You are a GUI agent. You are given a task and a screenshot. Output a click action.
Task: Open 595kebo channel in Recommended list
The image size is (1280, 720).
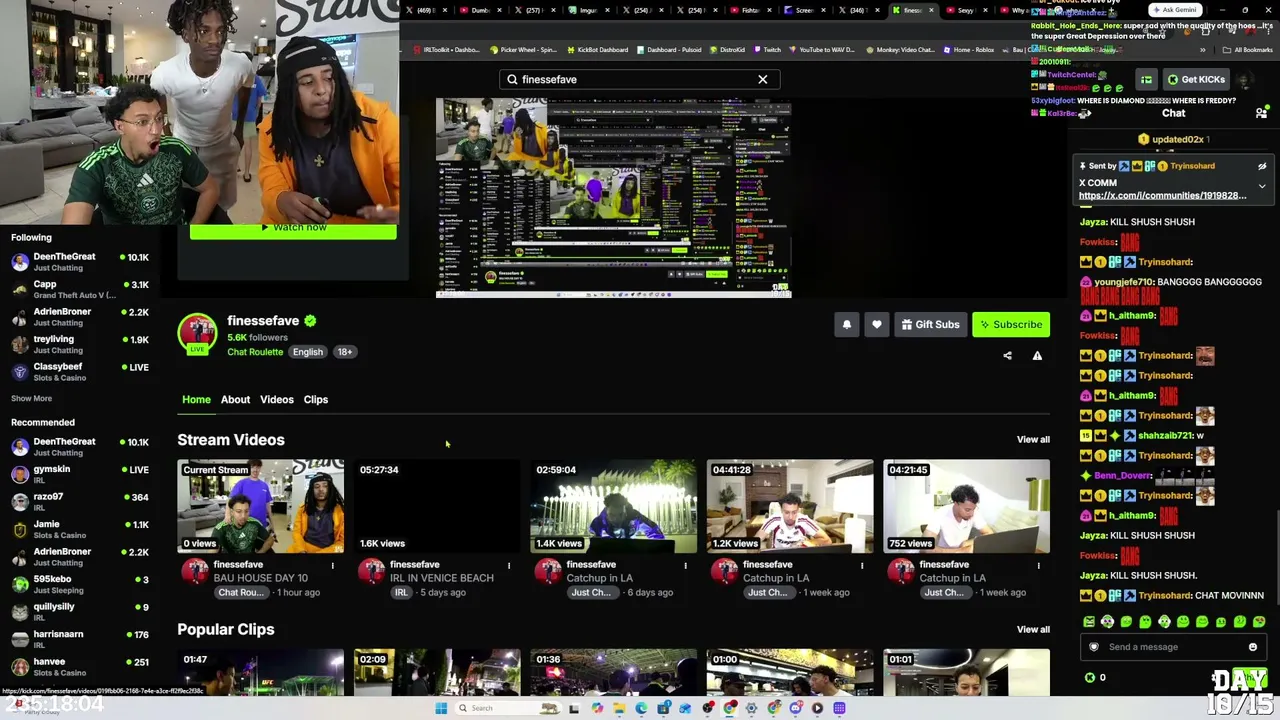tap(80, 584)
